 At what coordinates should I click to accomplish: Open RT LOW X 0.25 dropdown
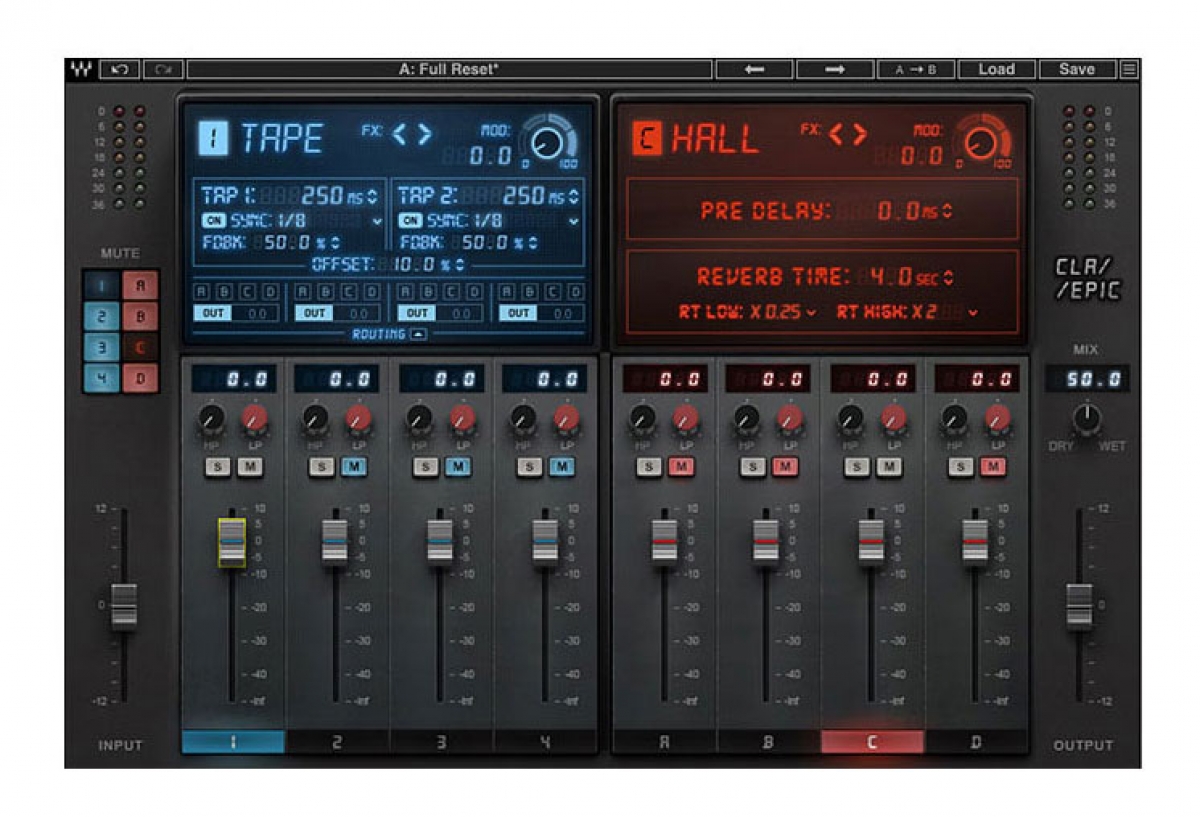(810, 313)
